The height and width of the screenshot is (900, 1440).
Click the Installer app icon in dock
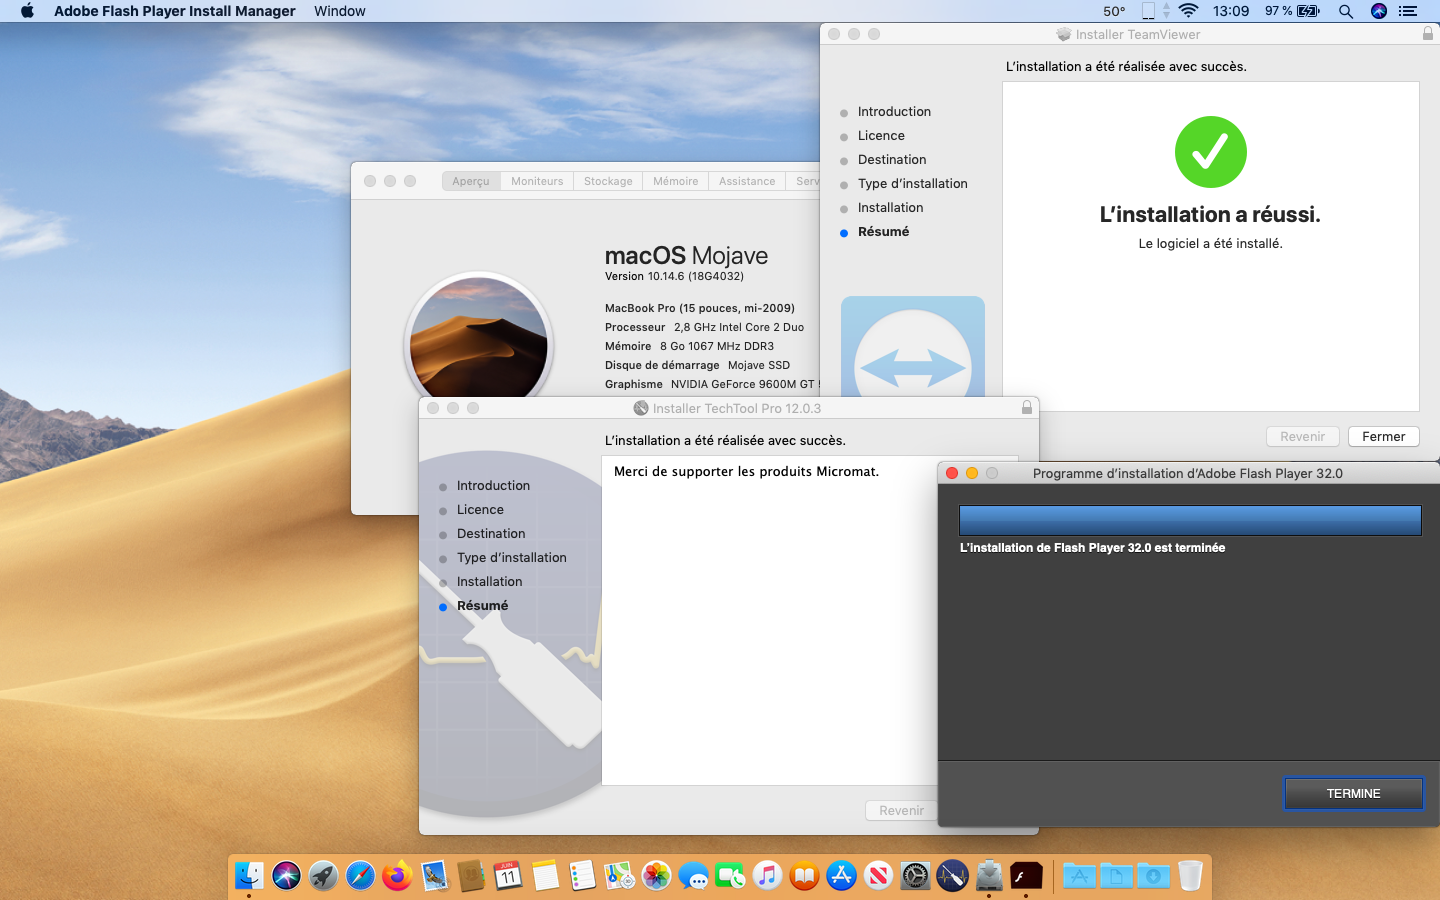pos(989,876)
